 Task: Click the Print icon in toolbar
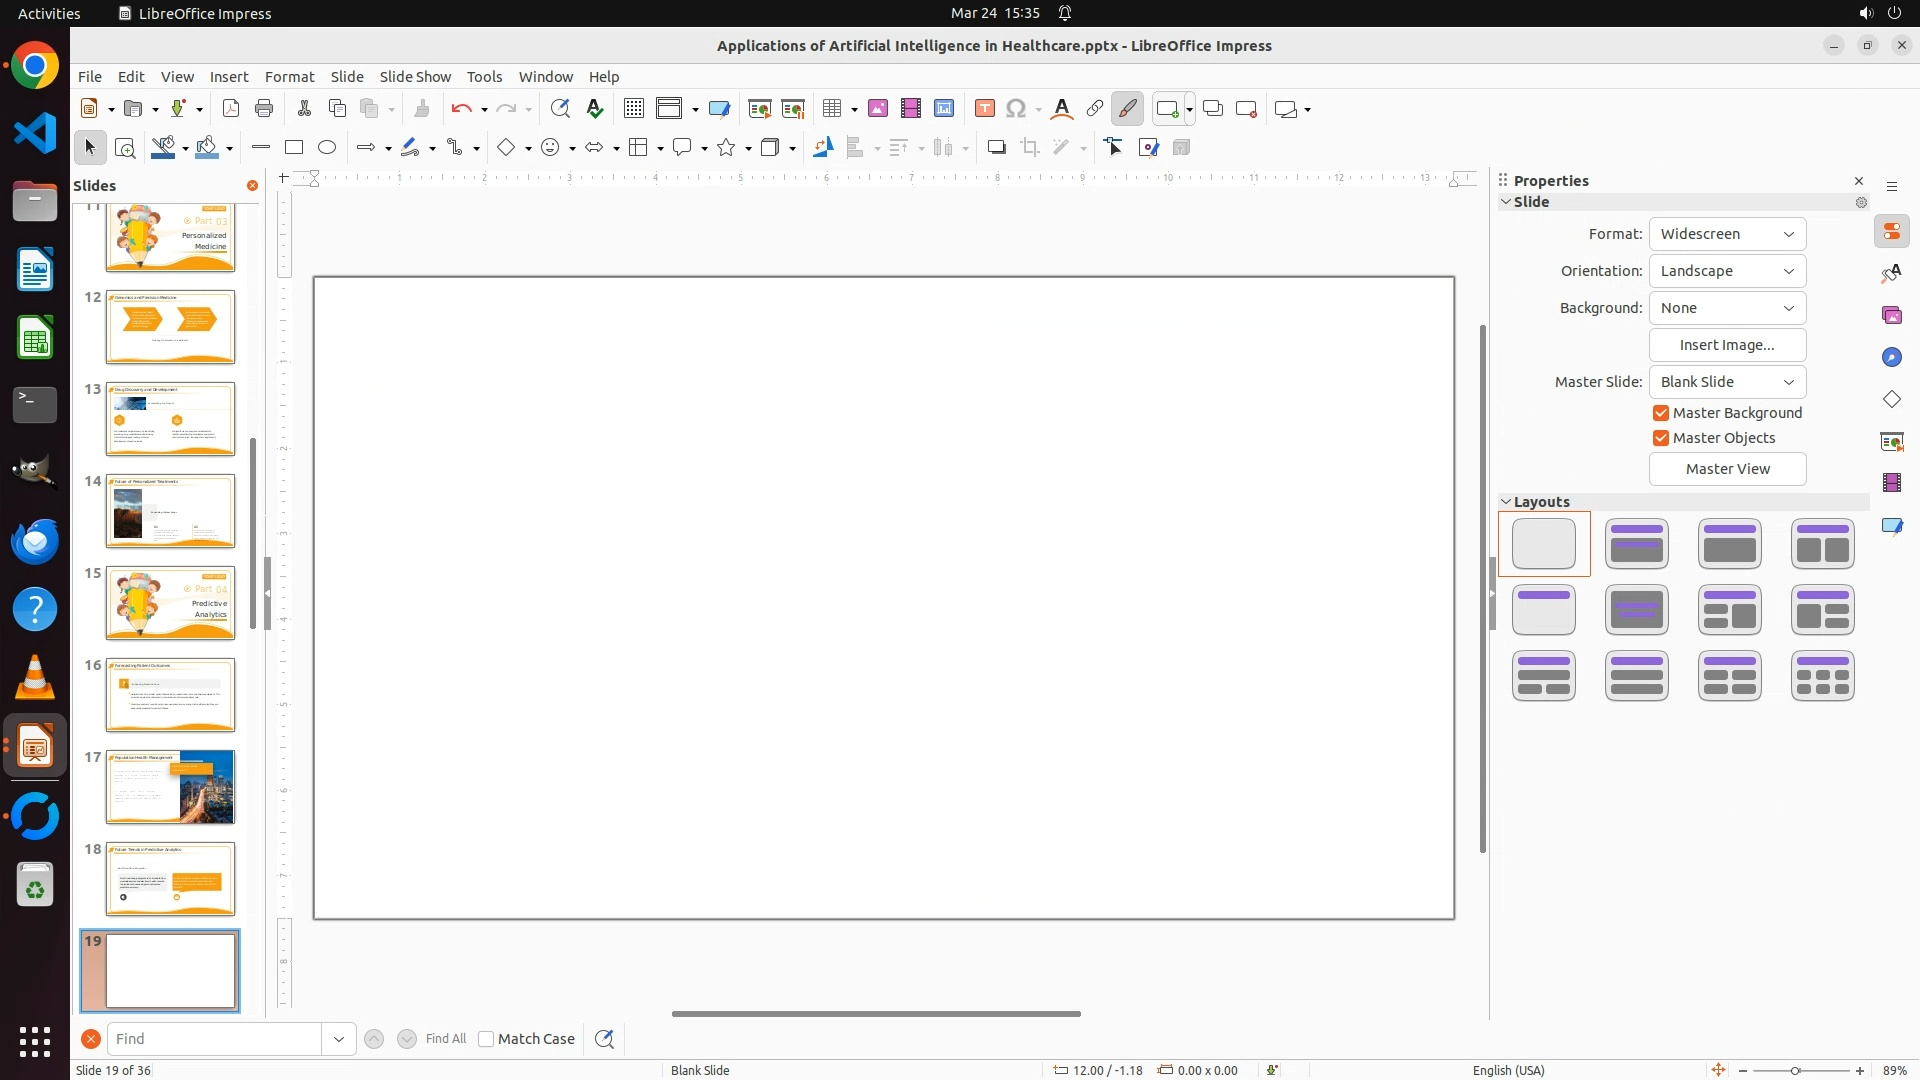264,109
